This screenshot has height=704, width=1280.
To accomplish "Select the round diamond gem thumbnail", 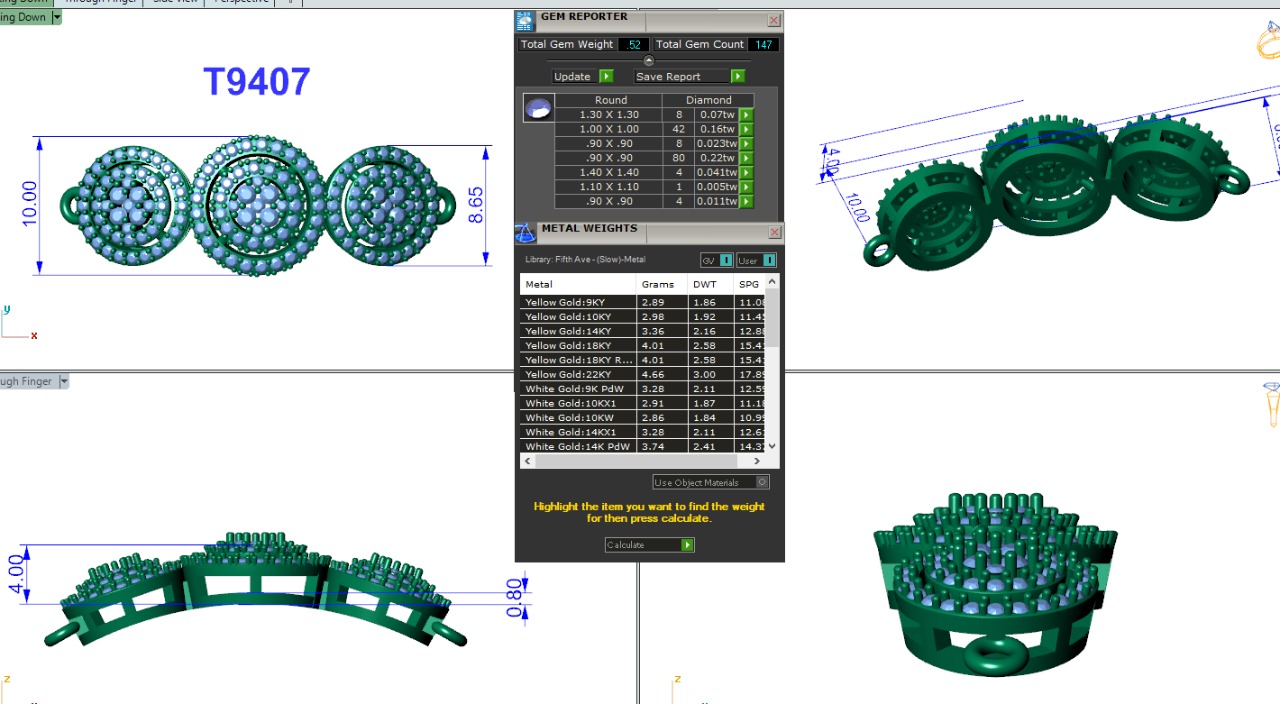I will (538, 108).
